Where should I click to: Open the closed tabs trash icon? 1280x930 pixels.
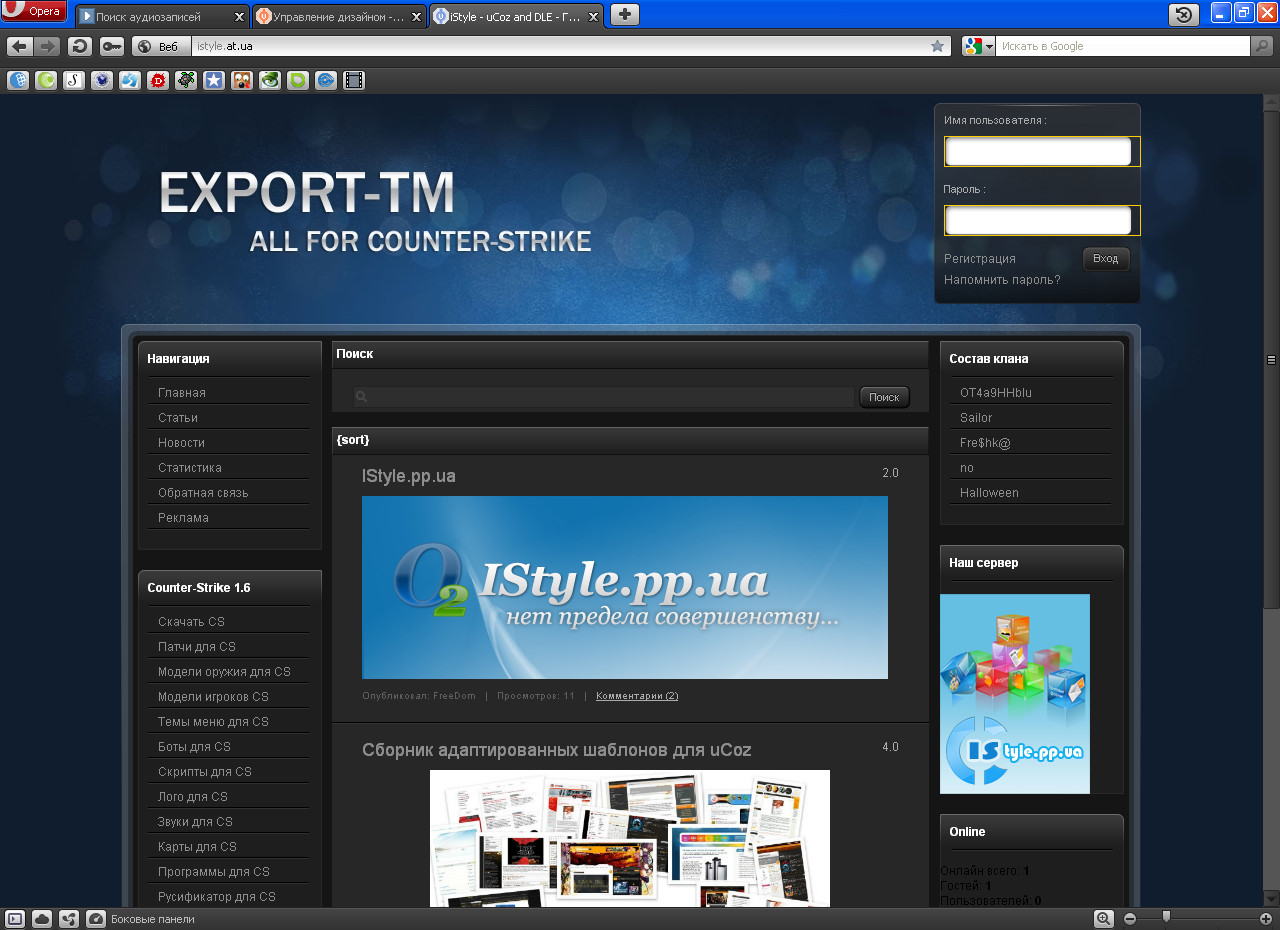pos(1184,14)
